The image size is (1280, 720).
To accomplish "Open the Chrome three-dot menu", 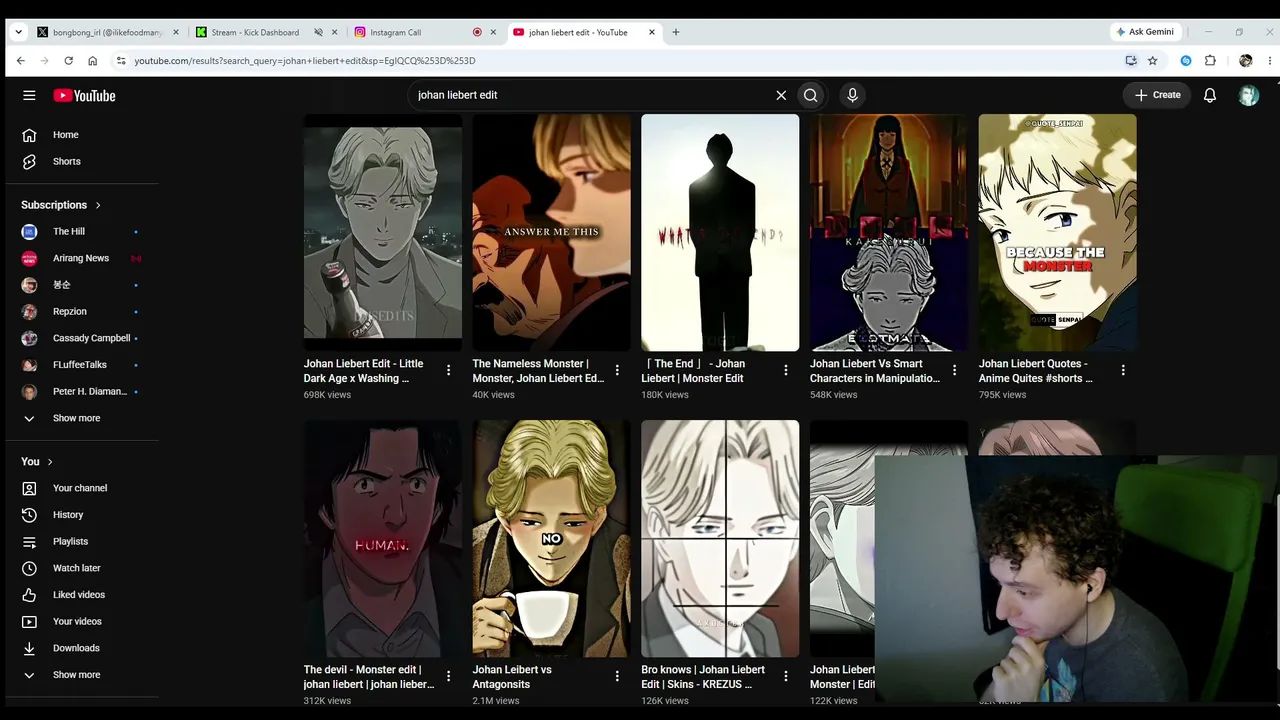I will 1270,61.
